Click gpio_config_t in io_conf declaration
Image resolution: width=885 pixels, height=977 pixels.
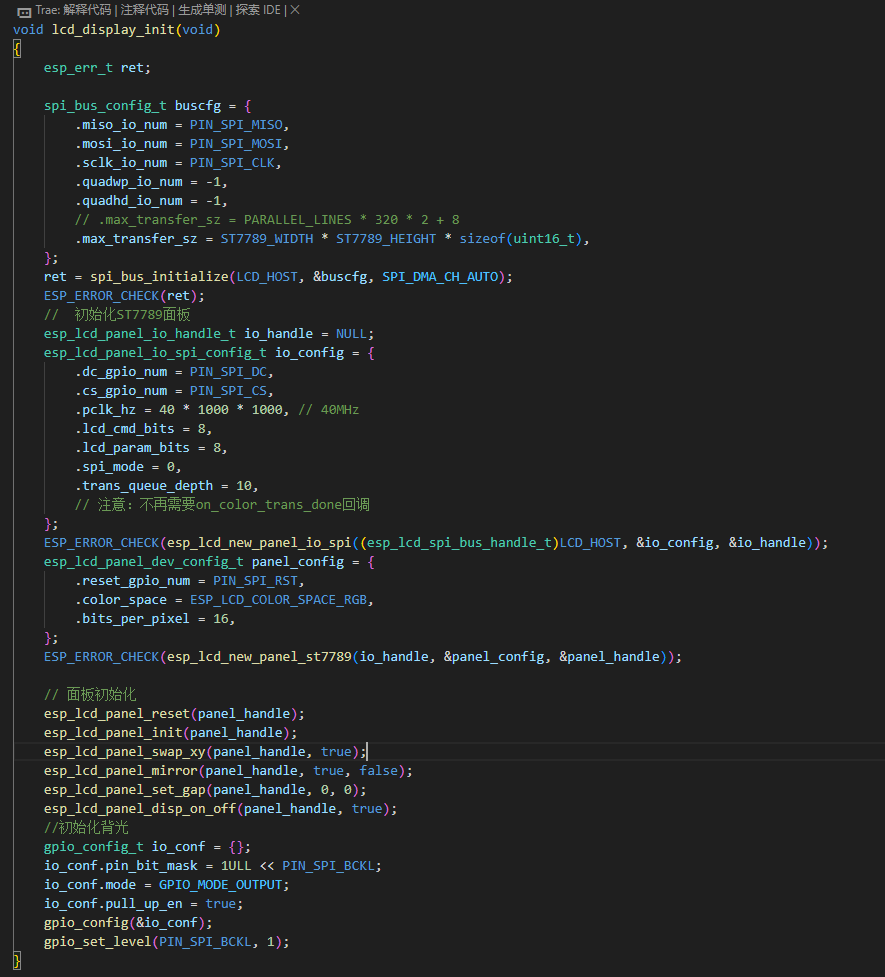(93, 847)
